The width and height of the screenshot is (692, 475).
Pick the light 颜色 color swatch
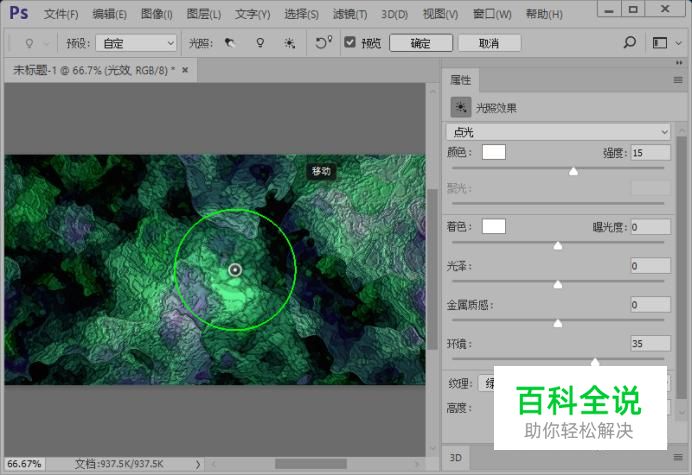(494, 152)
